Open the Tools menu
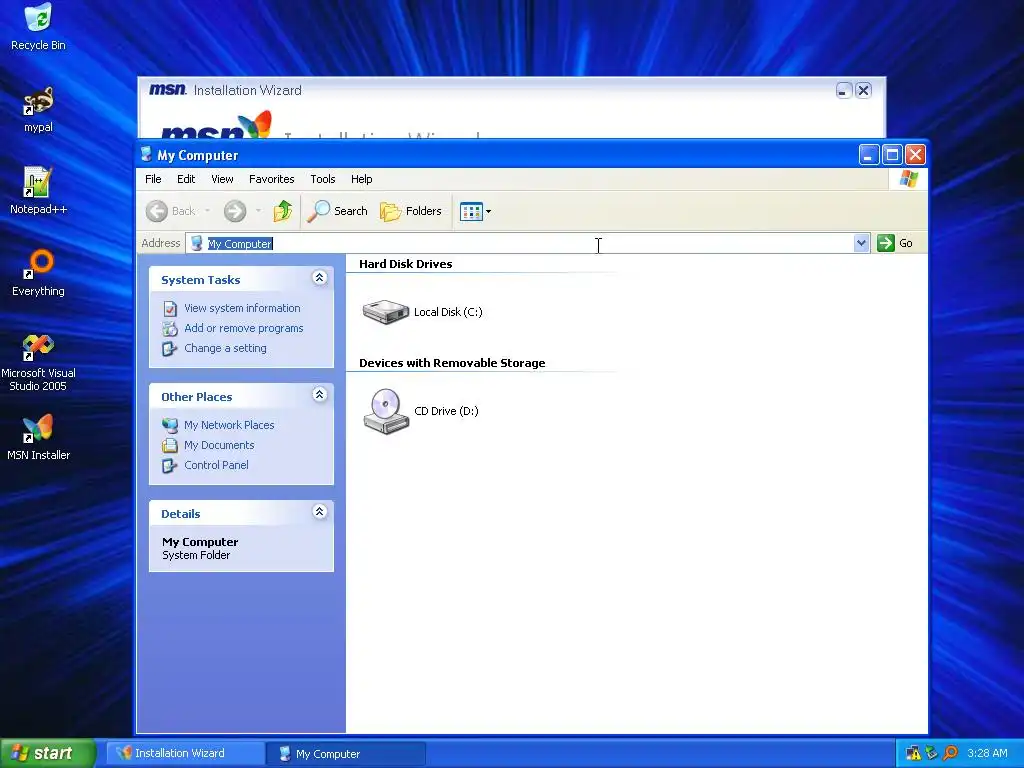Screen dimensions: 1024x768 pos(323,179)
